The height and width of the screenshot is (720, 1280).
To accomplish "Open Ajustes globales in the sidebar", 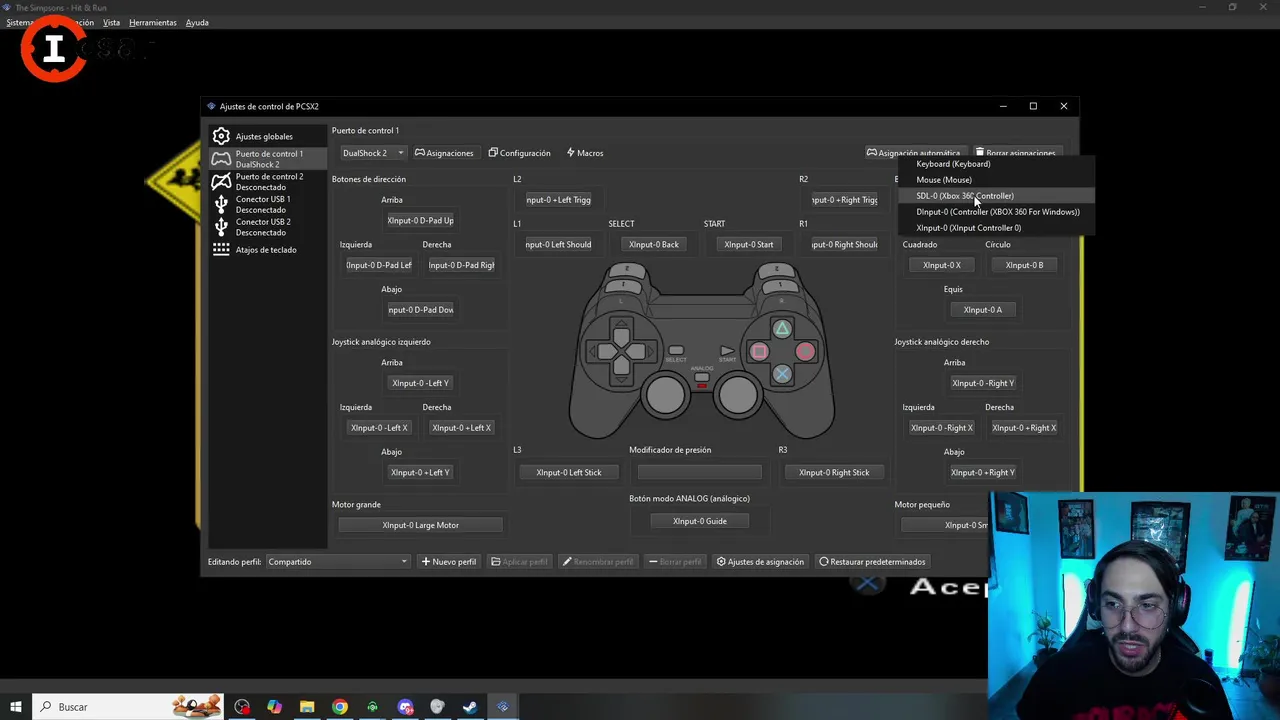I will click(x=266, y=136).
